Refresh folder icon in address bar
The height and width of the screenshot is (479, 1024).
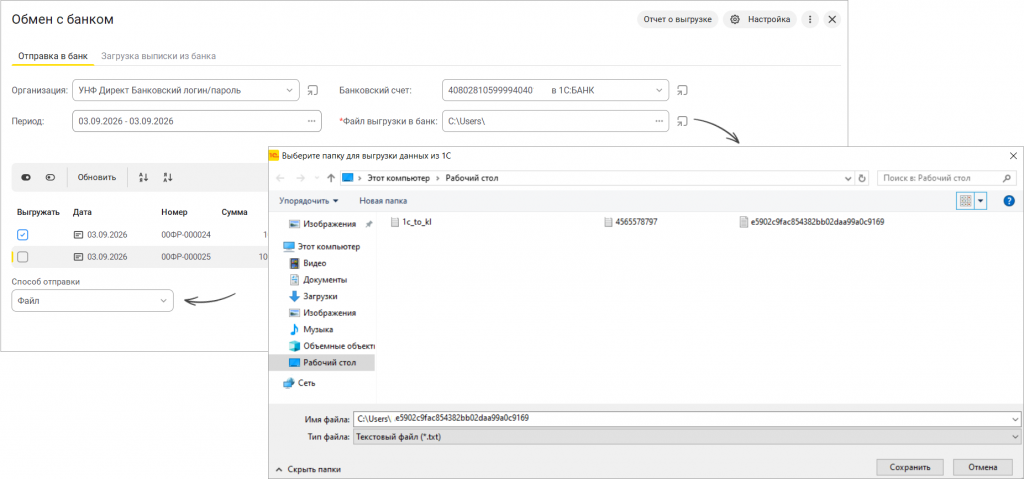(x=862, y=178)
